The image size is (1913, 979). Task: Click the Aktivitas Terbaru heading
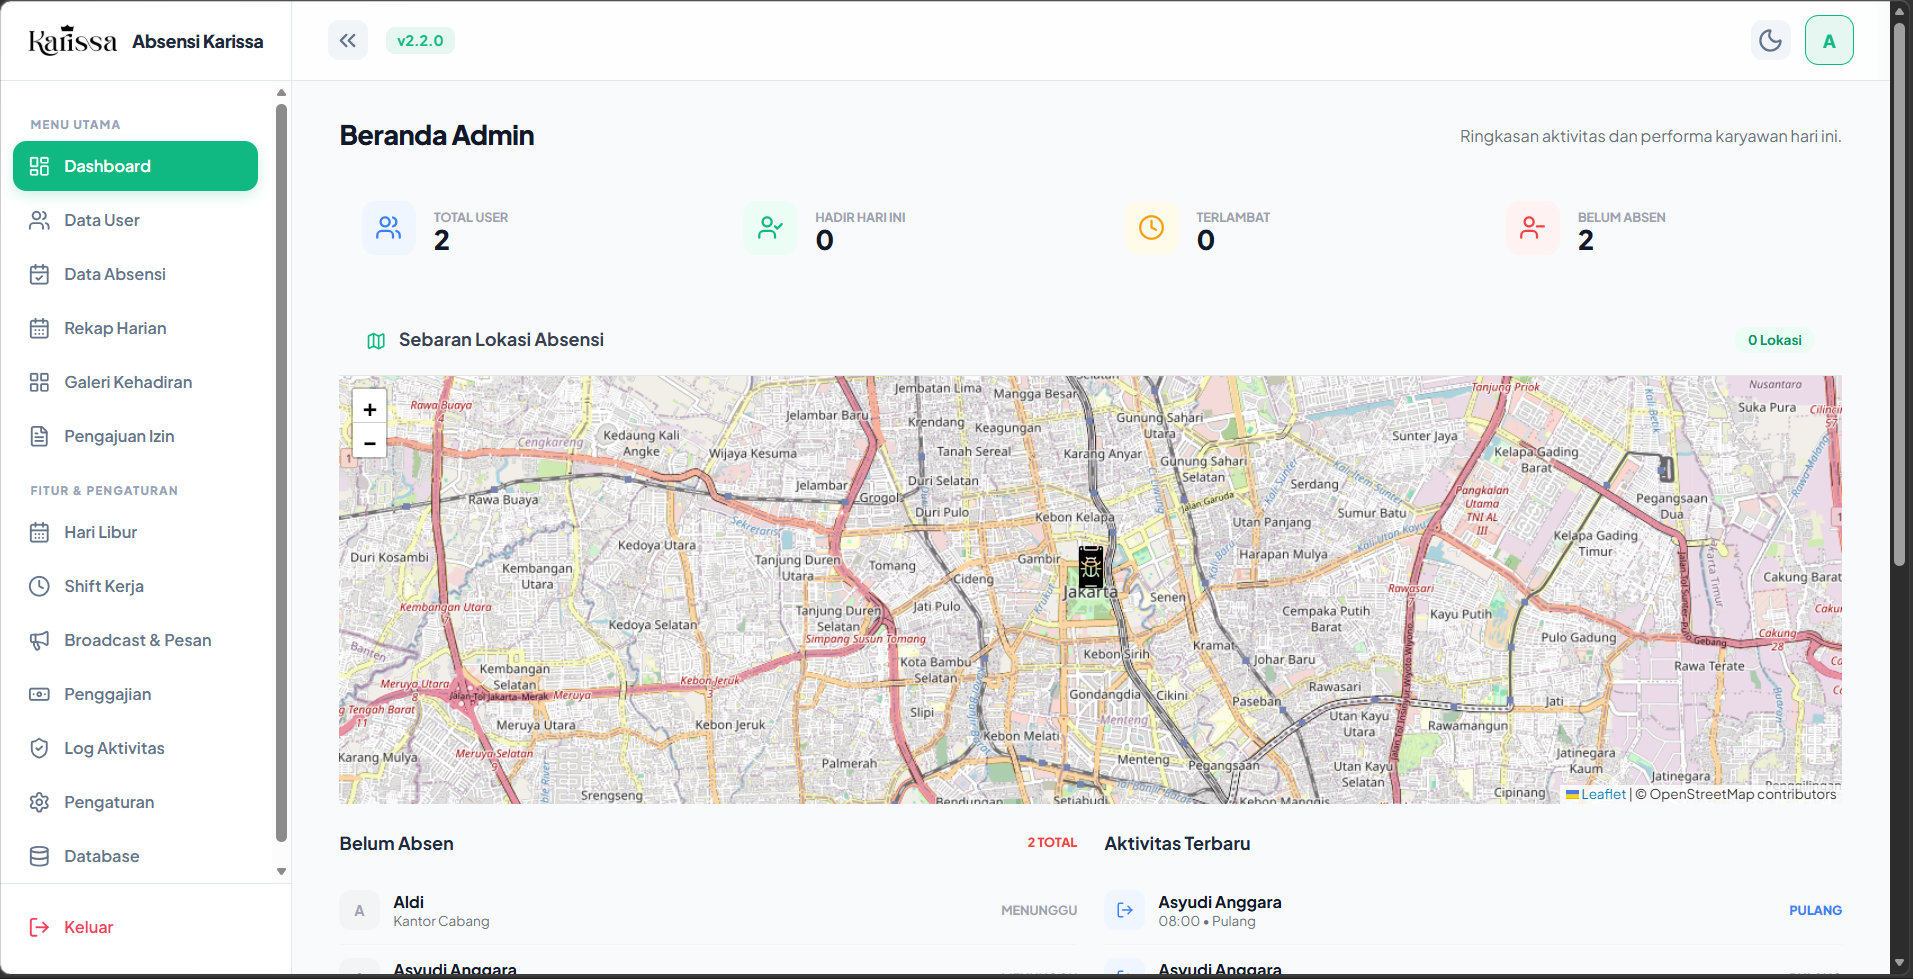(x=1177, y=843)
